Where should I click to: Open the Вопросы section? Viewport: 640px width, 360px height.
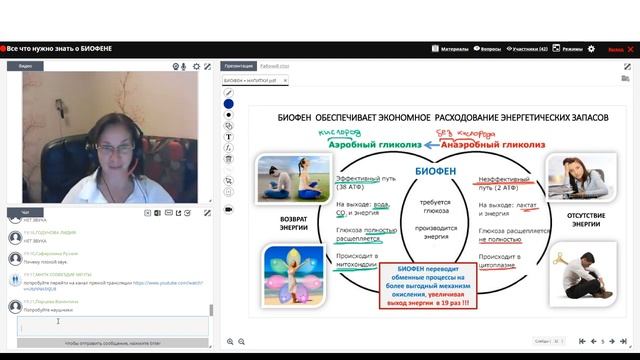tap(487, 49)
